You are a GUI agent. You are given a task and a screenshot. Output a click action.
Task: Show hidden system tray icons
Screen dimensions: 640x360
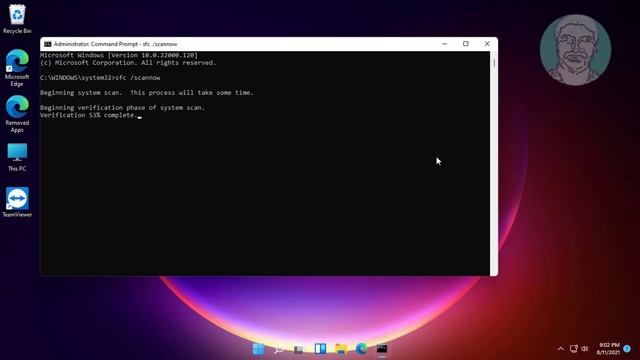point(560,349)
